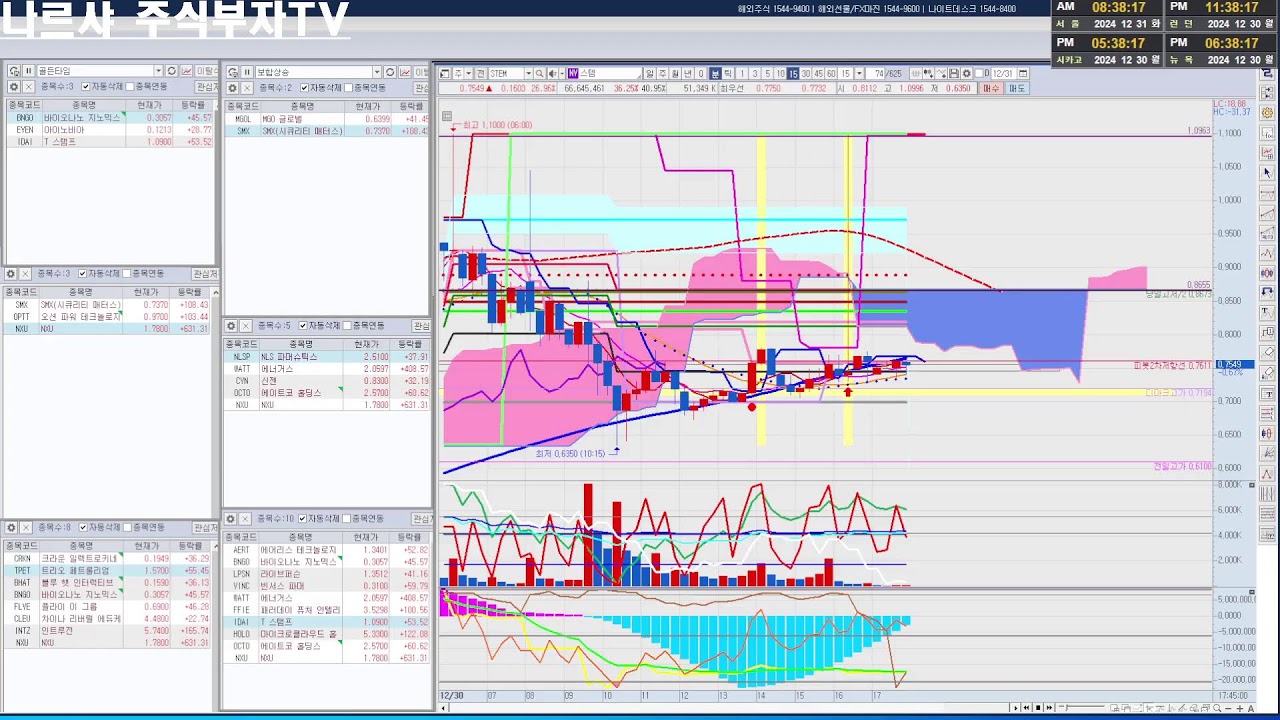
Task: Pause the 보합상승 watchlist updates
Action: [246, 72]
